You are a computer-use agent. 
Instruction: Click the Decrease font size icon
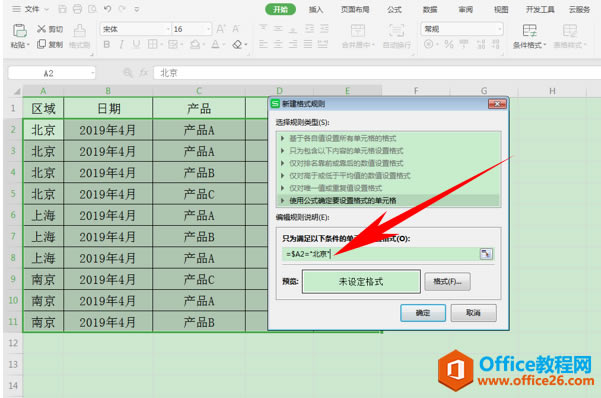pyautogui.click(x=236, y=29)
